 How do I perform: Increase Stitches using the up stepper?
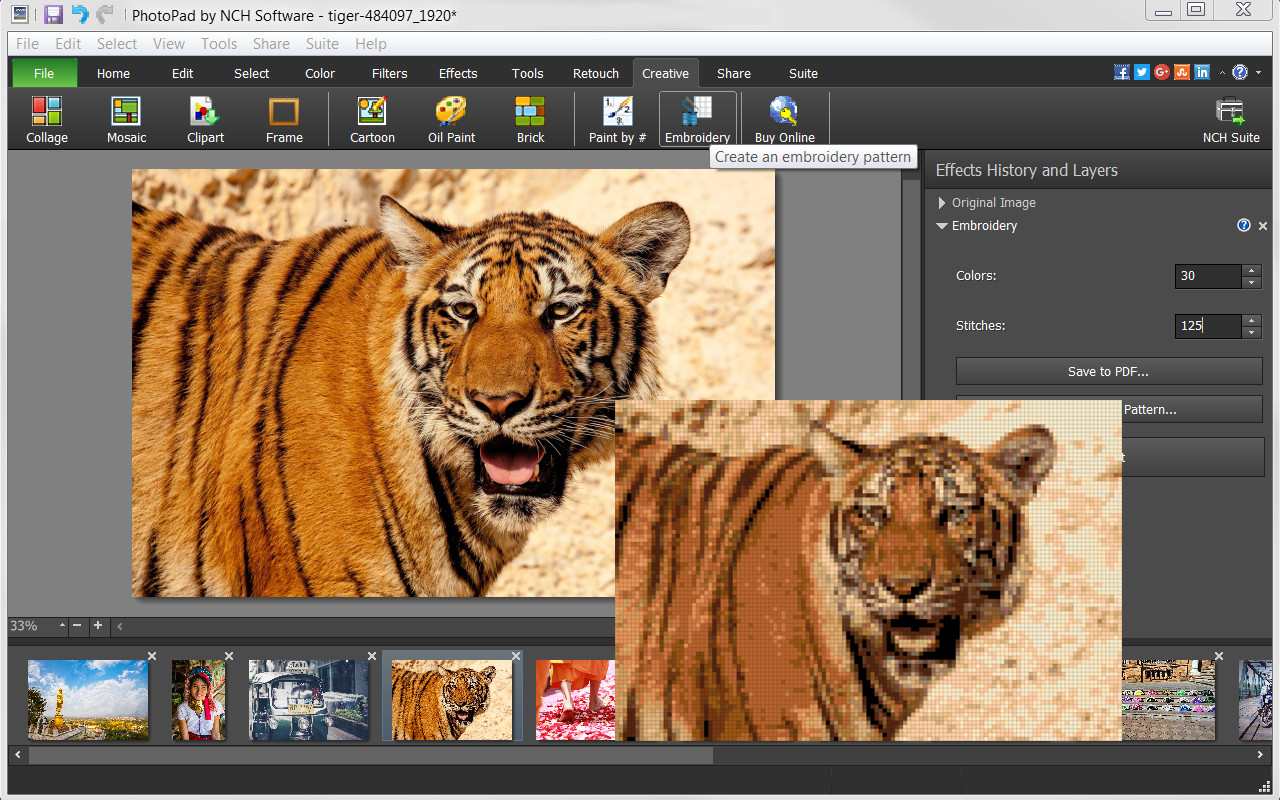tap(1252, 320)
